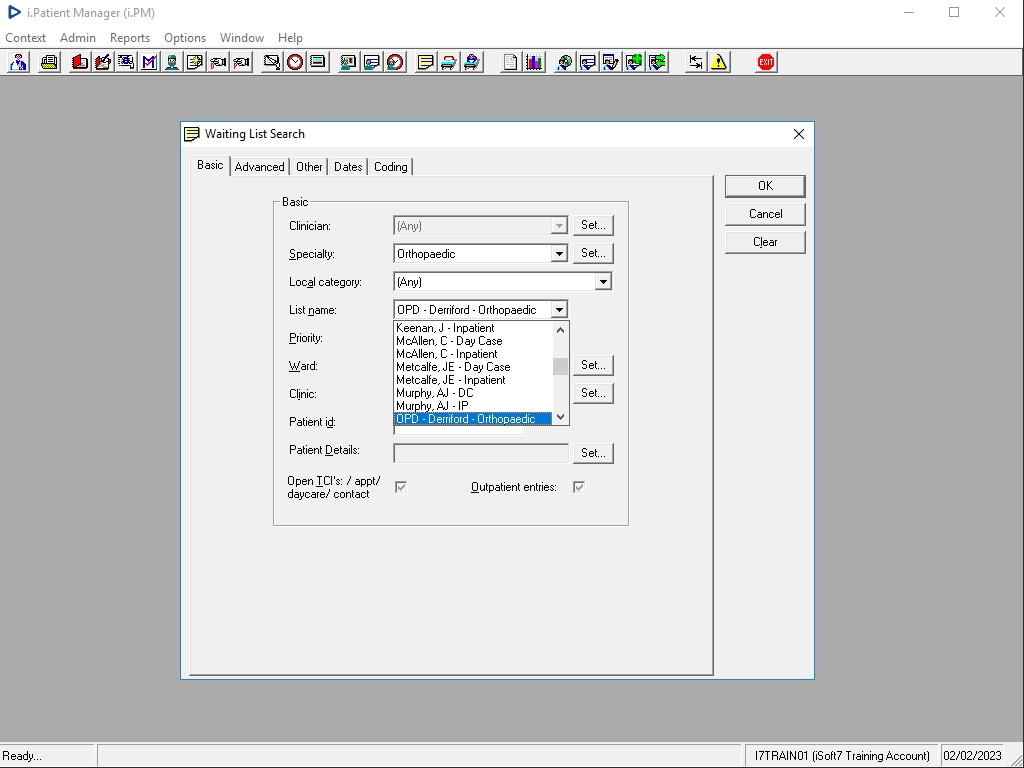Click Set... button in the Ward row
1024x768 pixels.
click(593, 365)
